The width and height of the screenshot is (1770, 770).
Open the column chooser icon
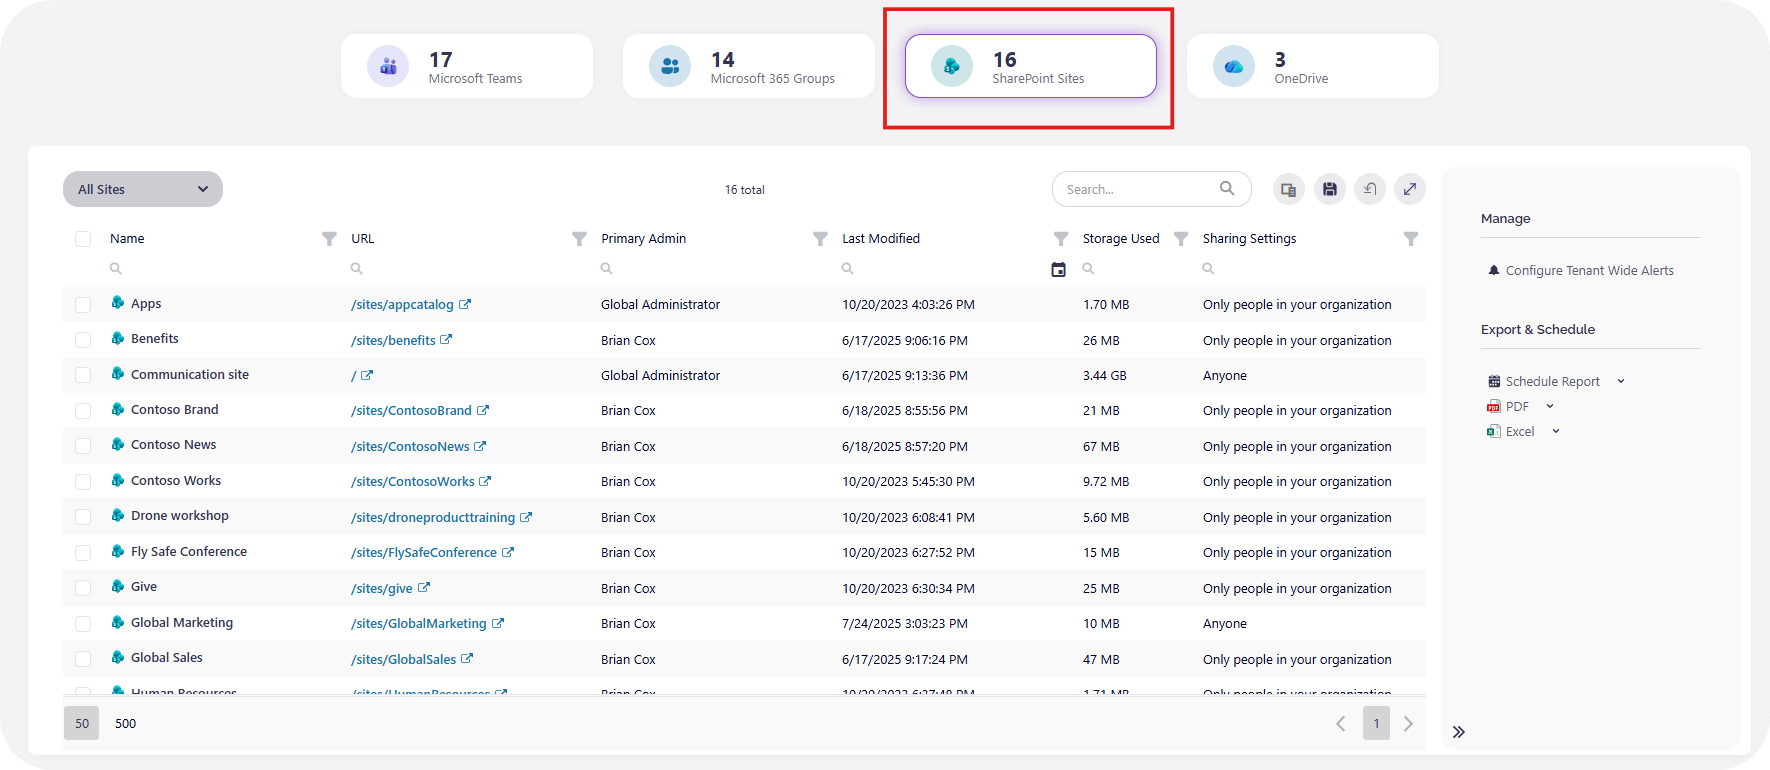[x=1289, y=189]
